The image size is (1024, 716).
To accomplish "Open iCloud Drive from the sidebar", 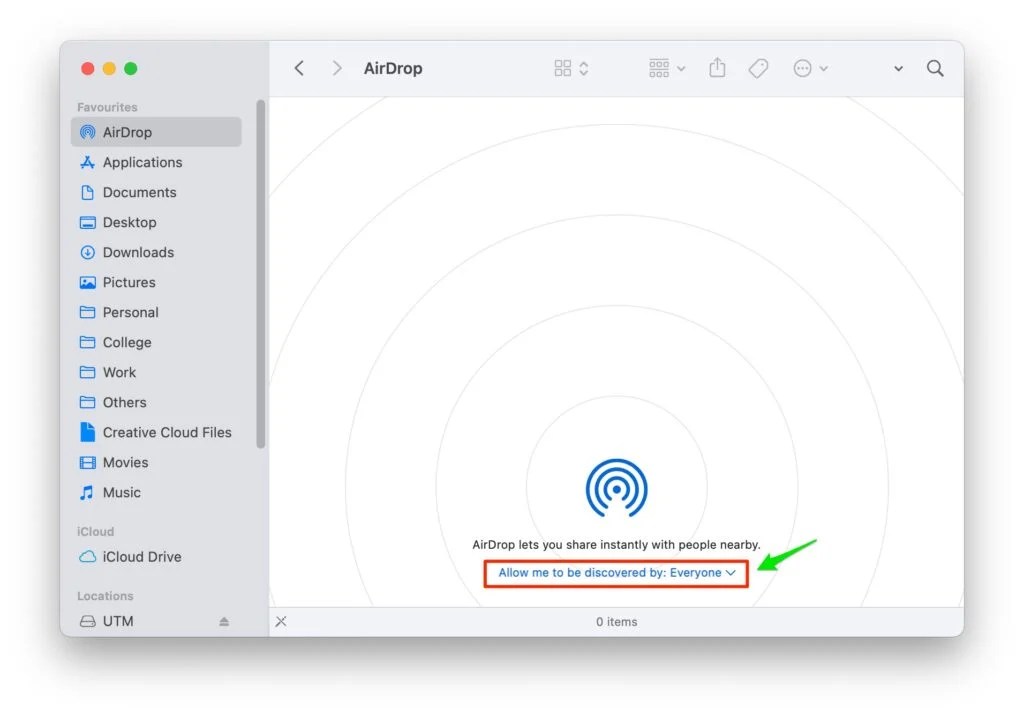I will [x=141, y=557].
